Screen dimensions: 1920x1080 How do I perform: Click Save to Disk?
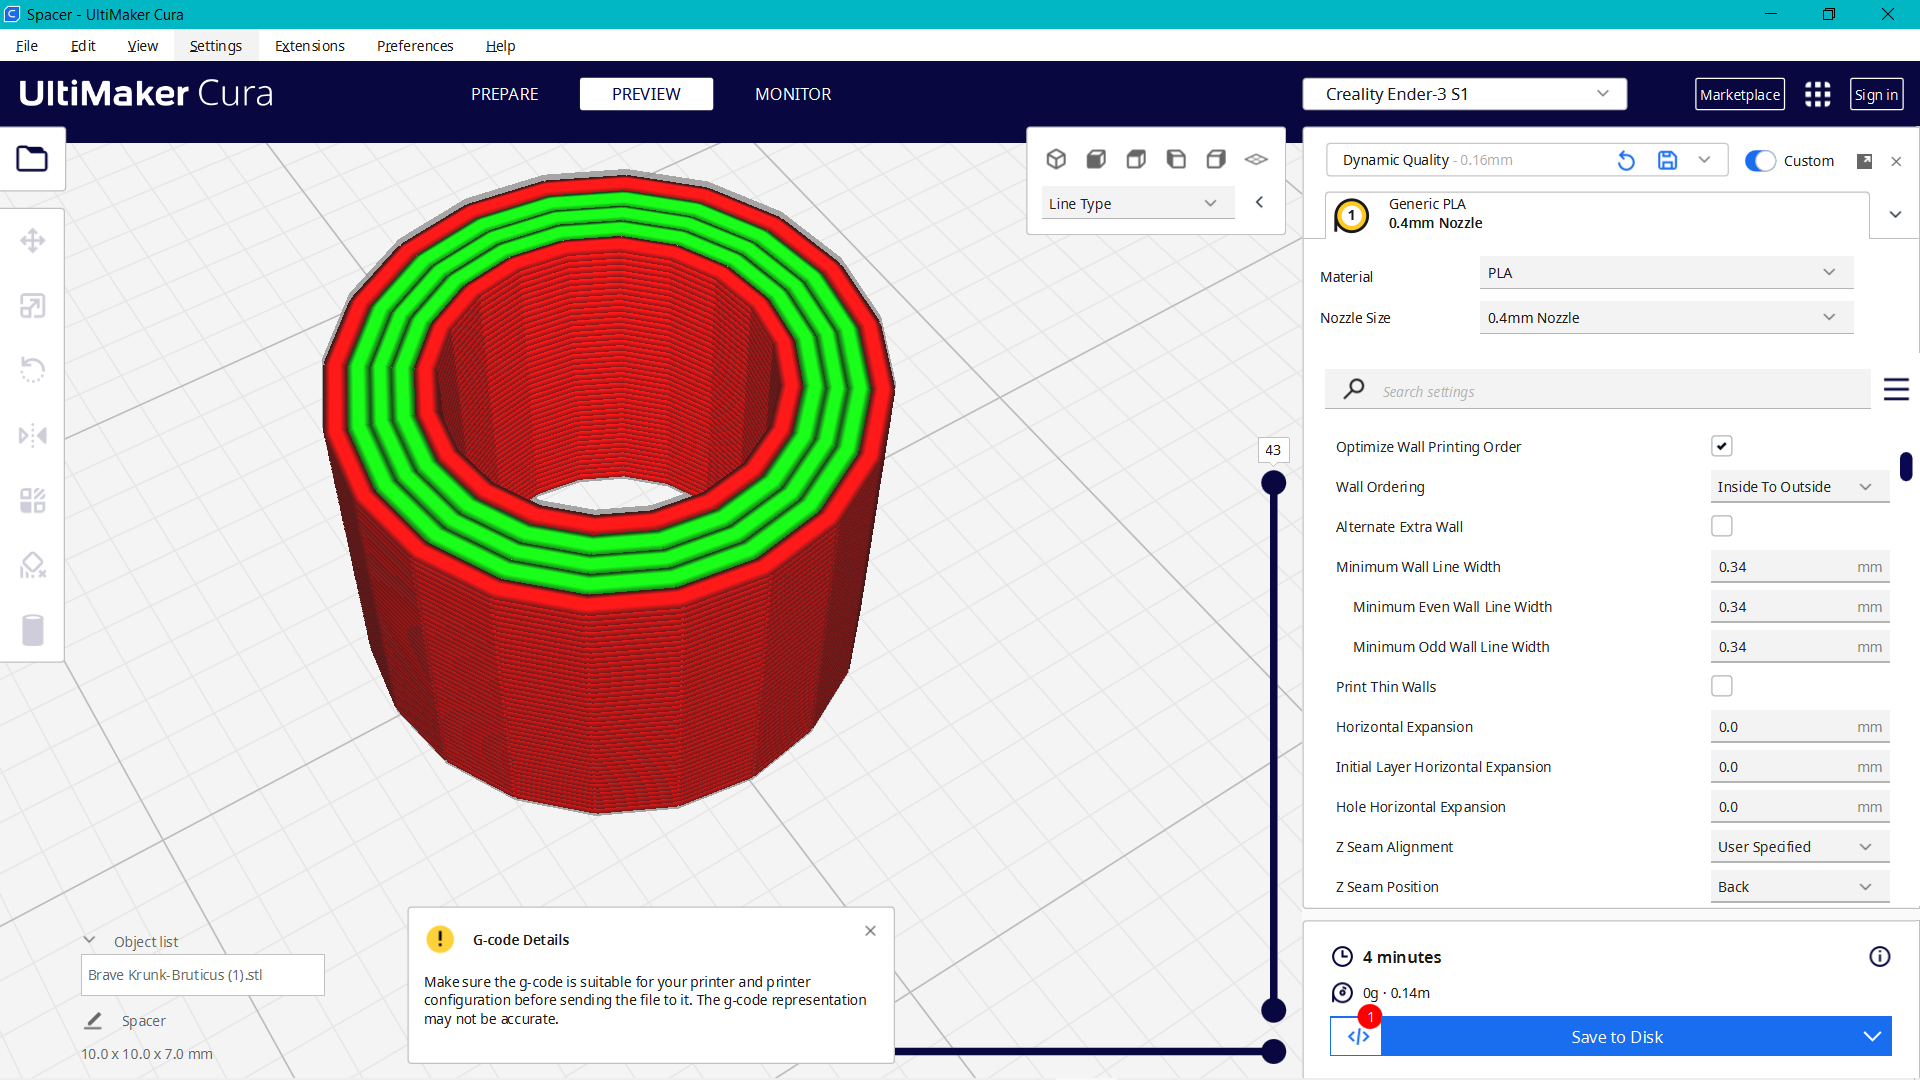pyautogui.click(x=1616, y=1037)
